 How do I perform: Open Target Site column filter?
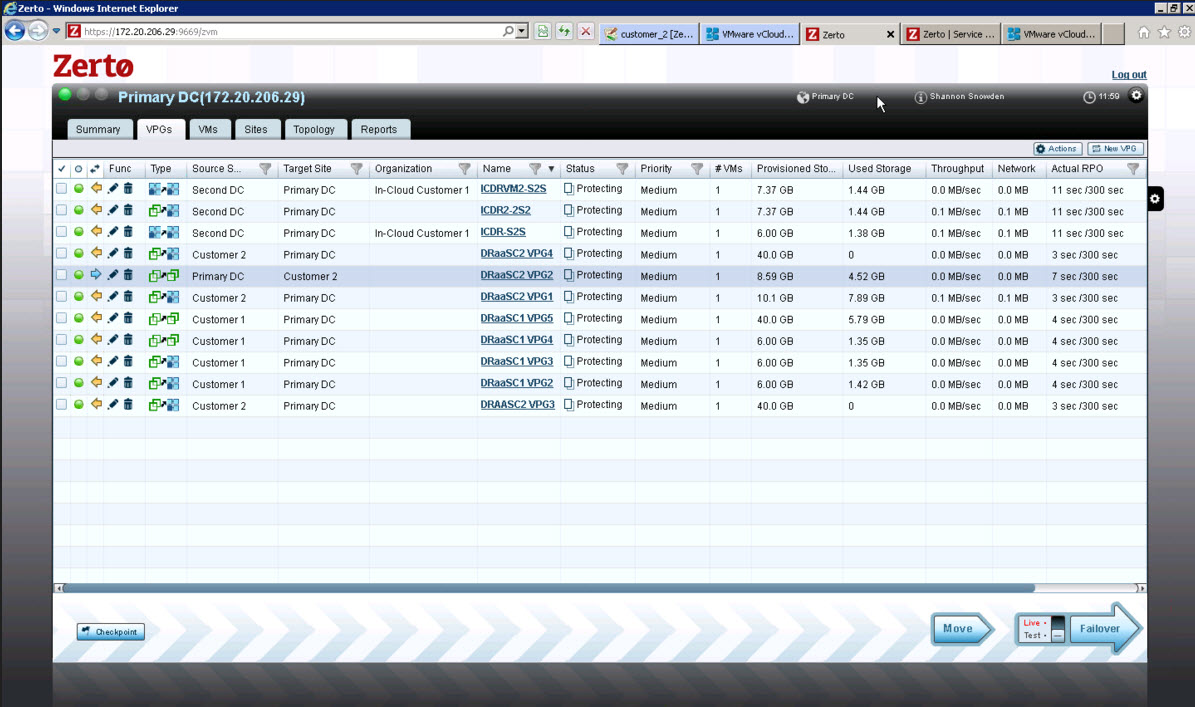(356, 168)
